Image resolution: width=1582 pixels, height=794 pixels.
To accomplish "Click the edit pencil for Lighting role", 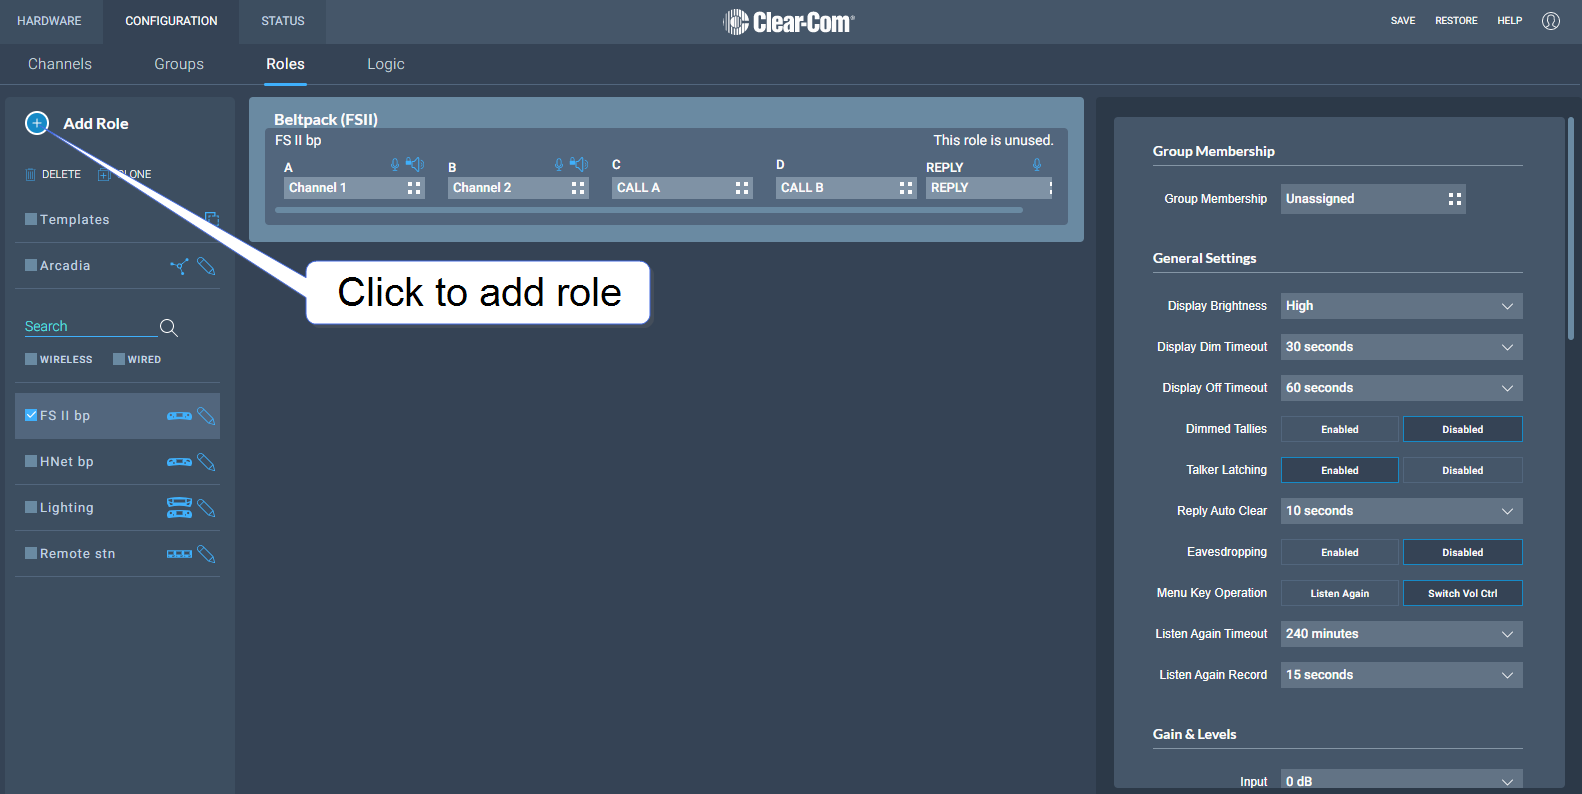I will 206,508.
